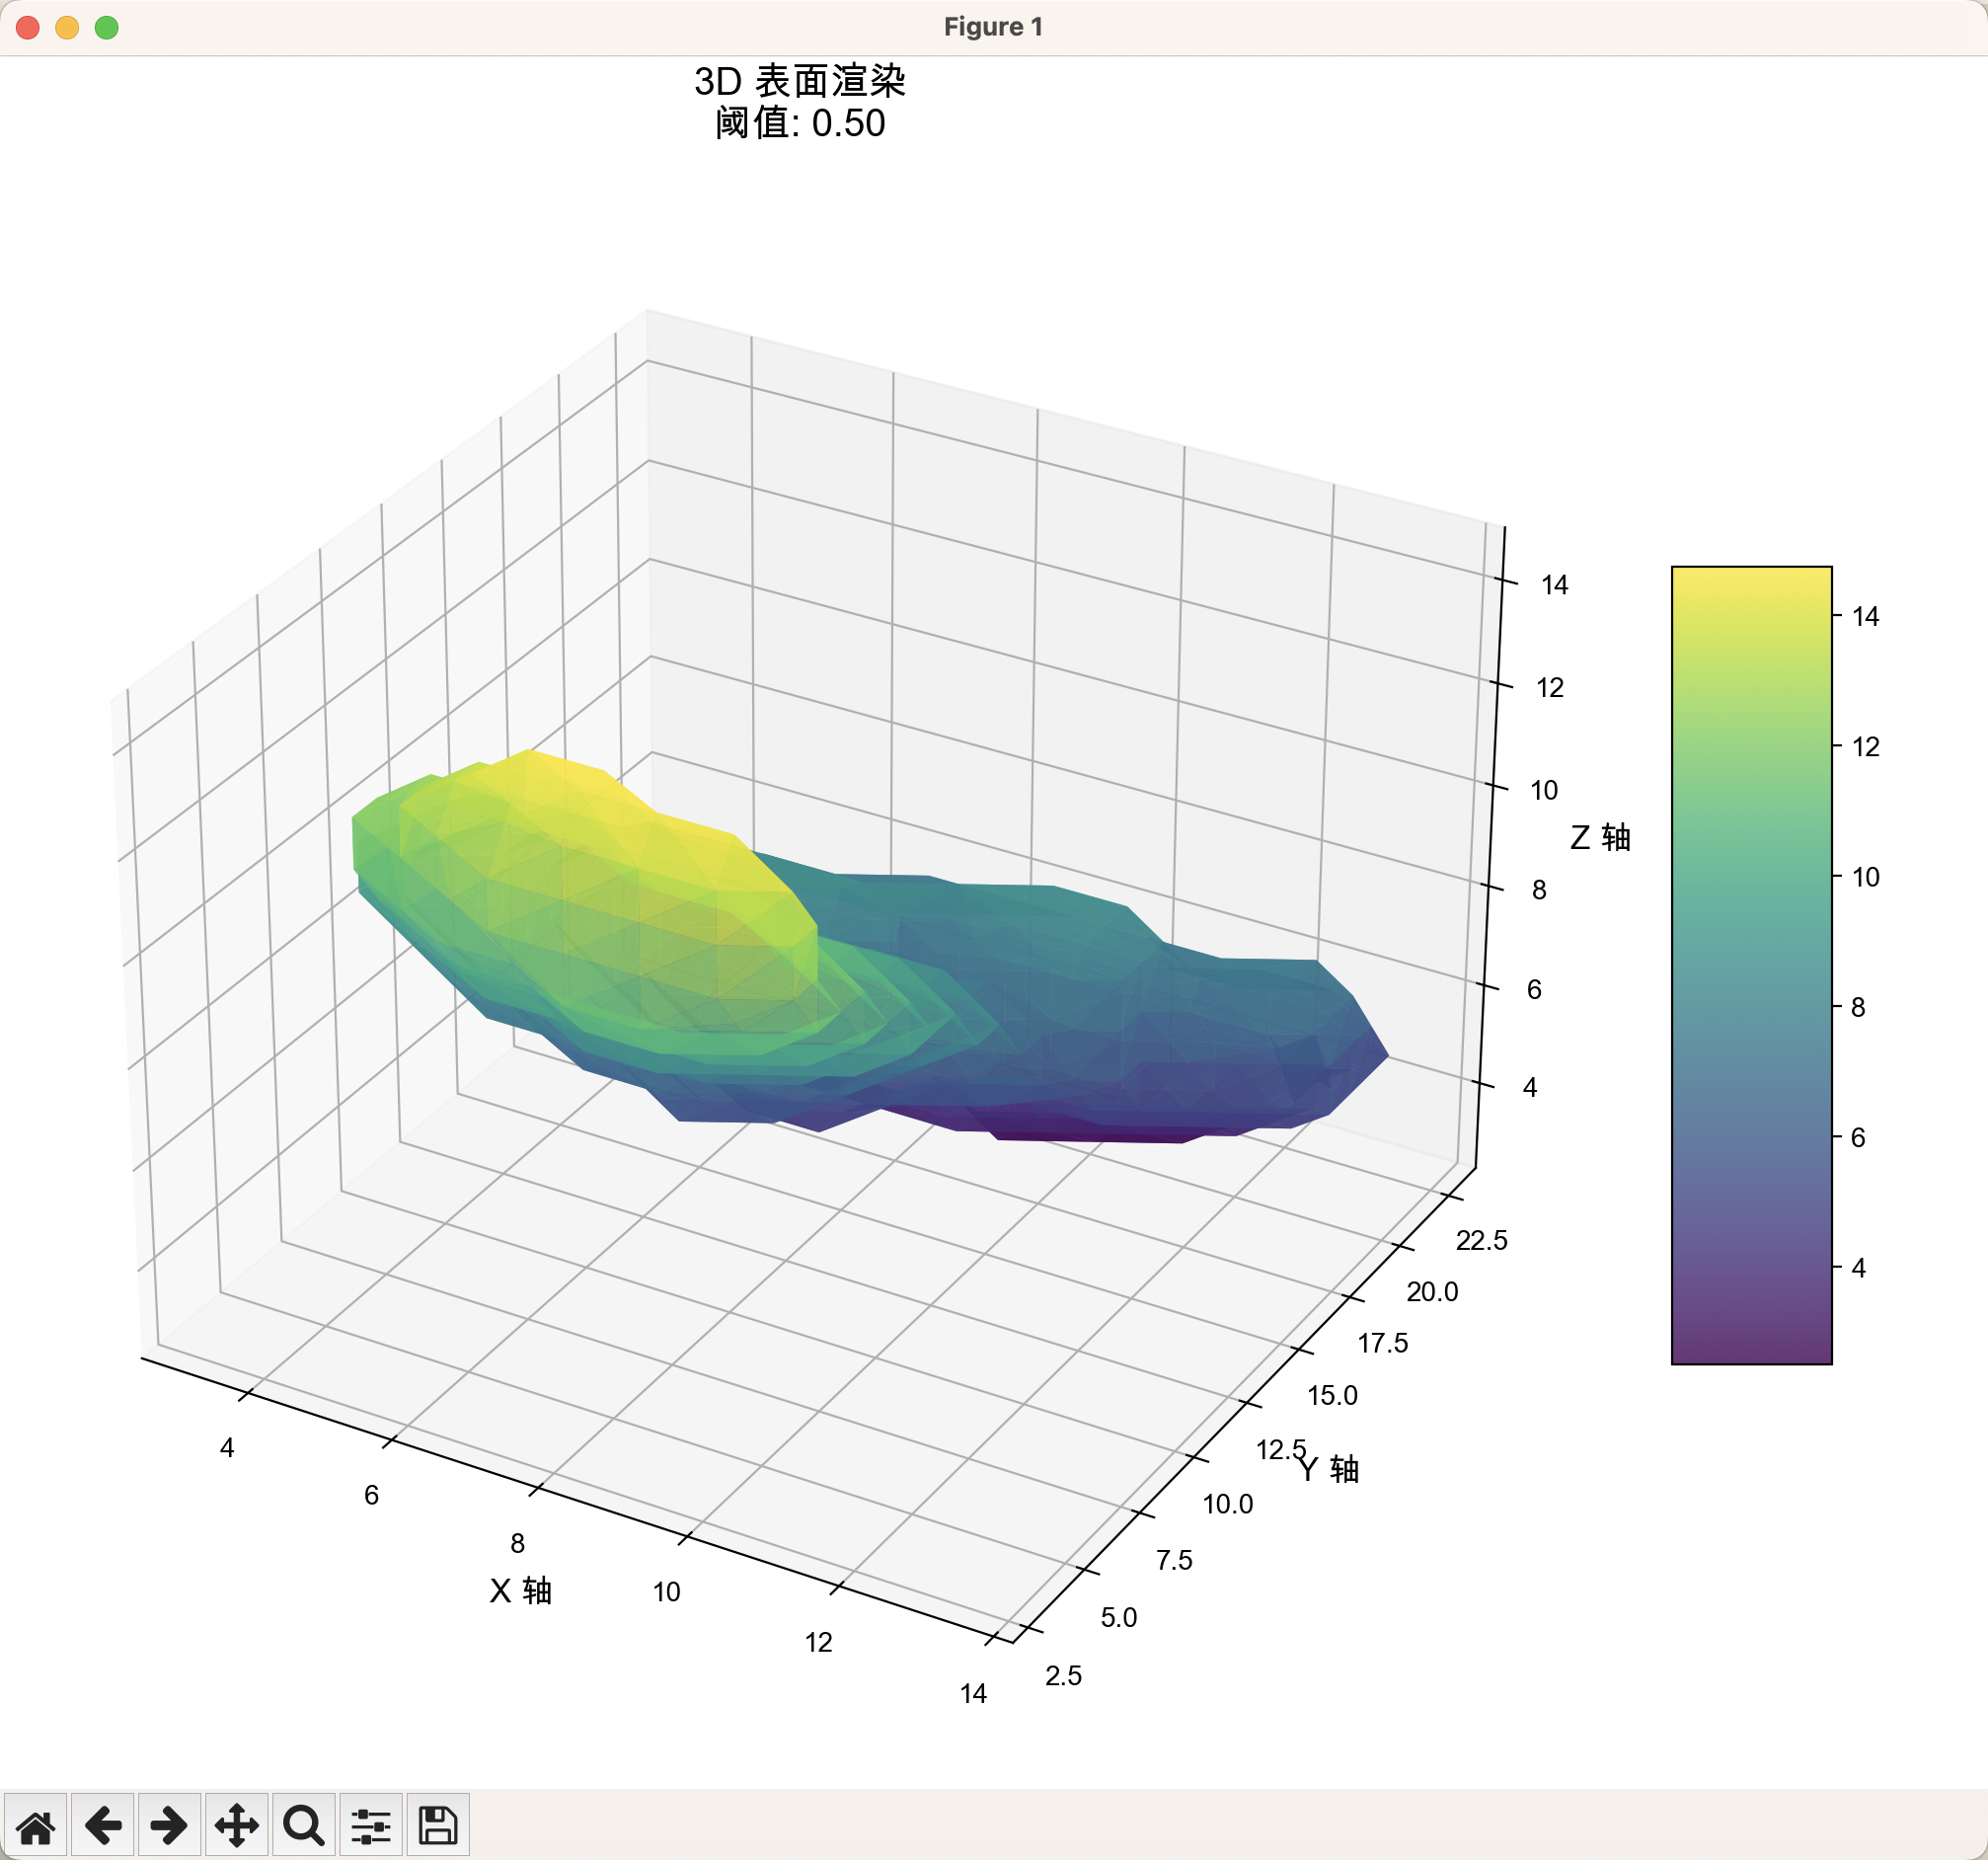Activate the Pan axes tool
The height and width of the screenshot is (1860, 1988).
[x=236, y=1826]
